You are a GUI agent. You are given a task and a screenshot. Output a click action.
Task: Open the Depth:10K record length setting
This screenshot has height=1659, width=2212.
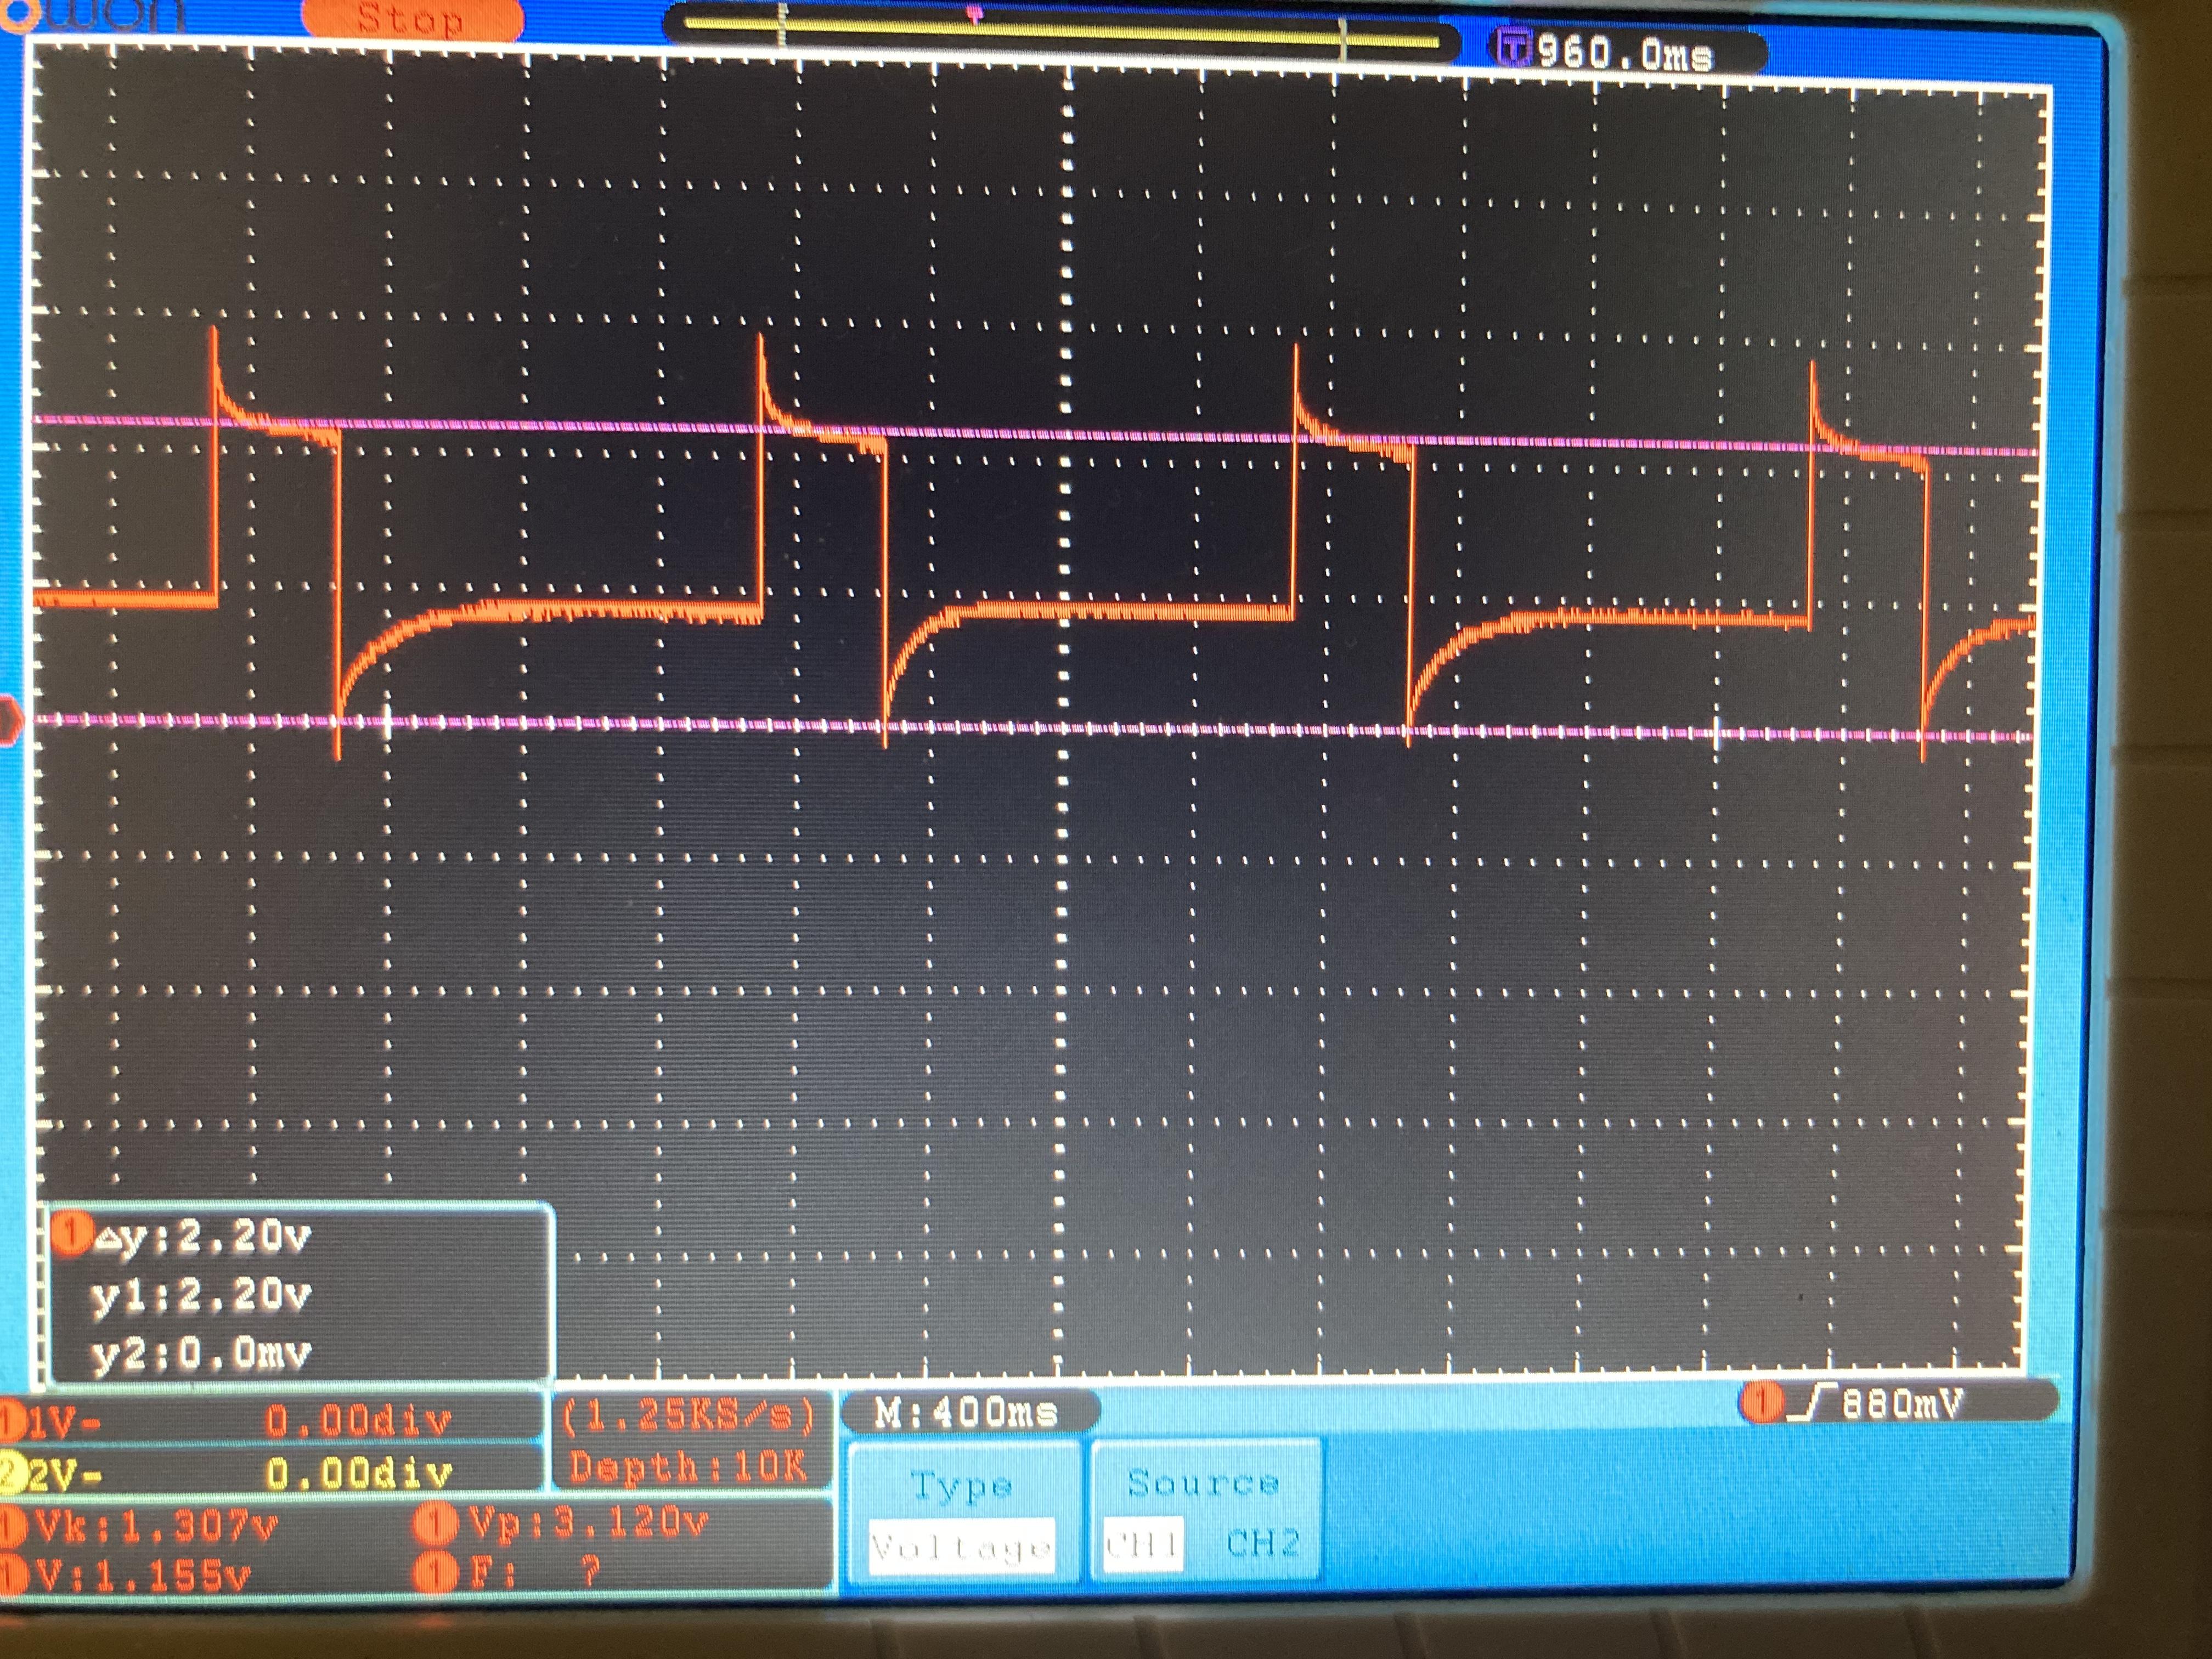[688, 1467]
